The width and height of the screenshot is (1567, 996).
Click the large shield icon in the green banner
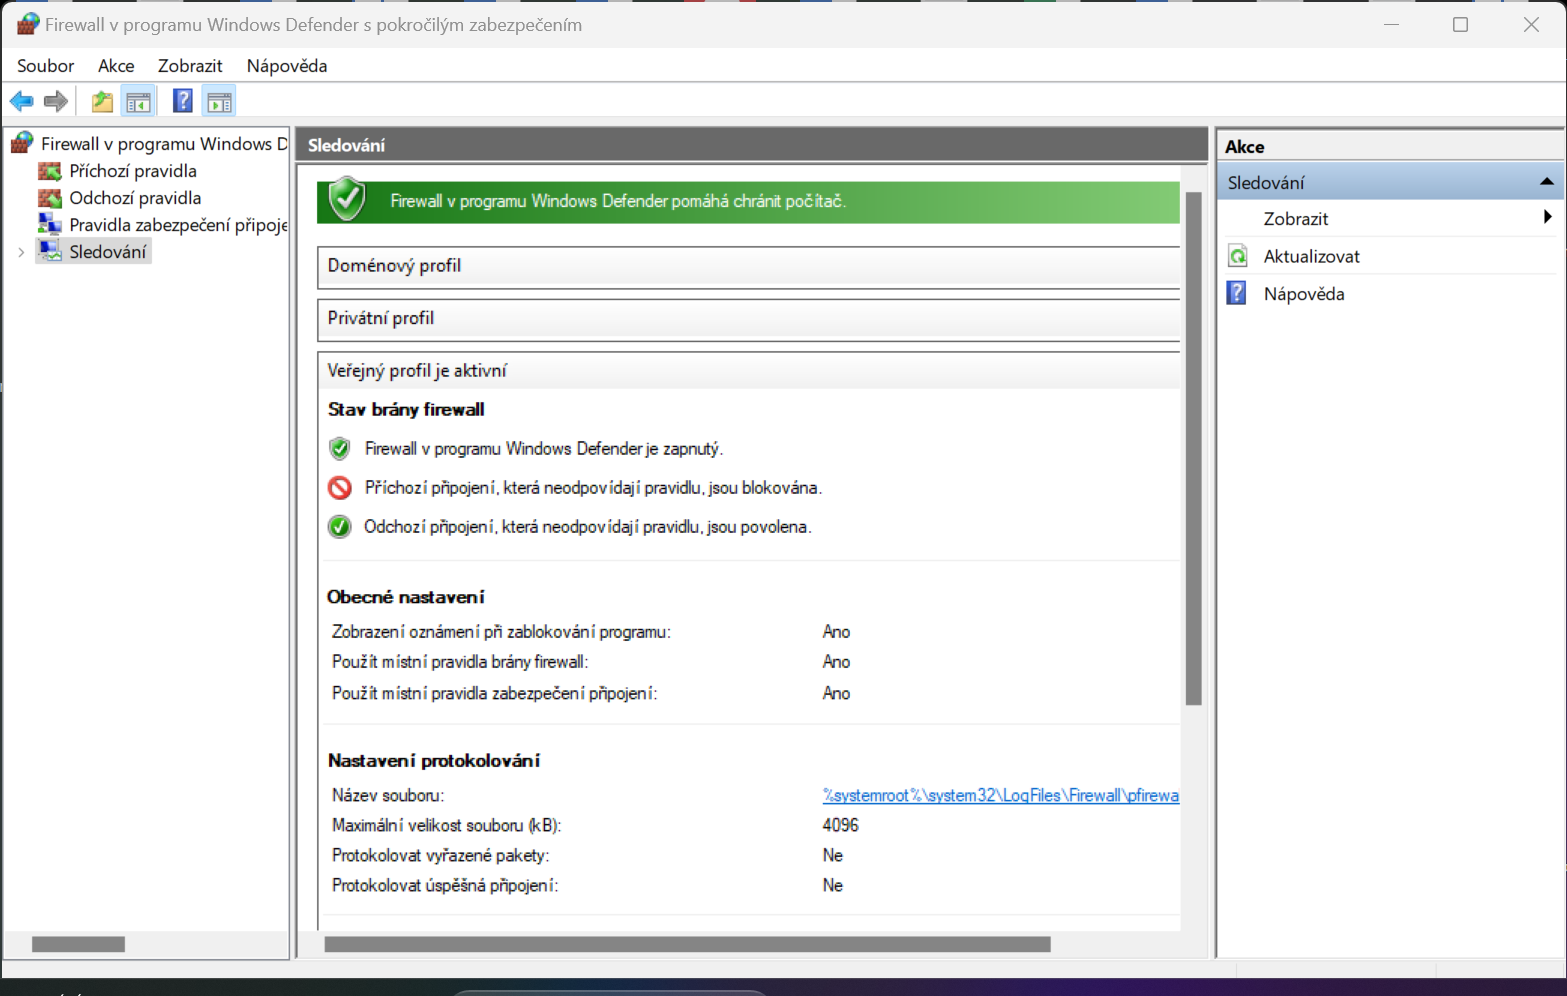coord(348,199)
